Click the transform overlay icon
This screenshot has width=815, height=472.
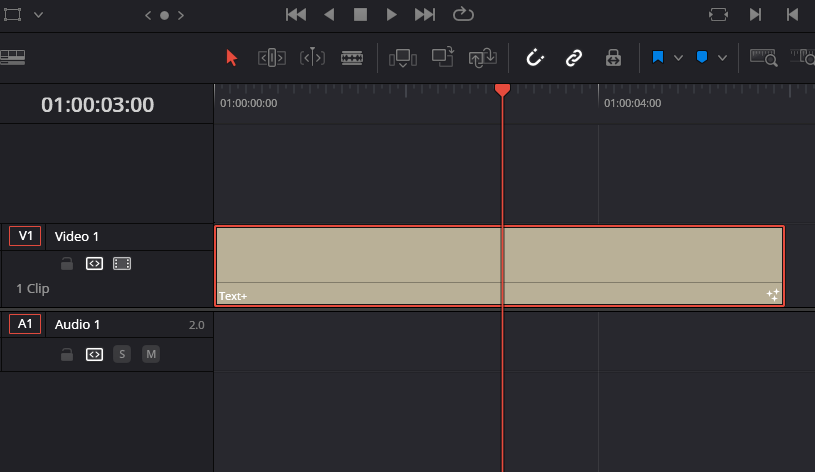tap(12, 15)
